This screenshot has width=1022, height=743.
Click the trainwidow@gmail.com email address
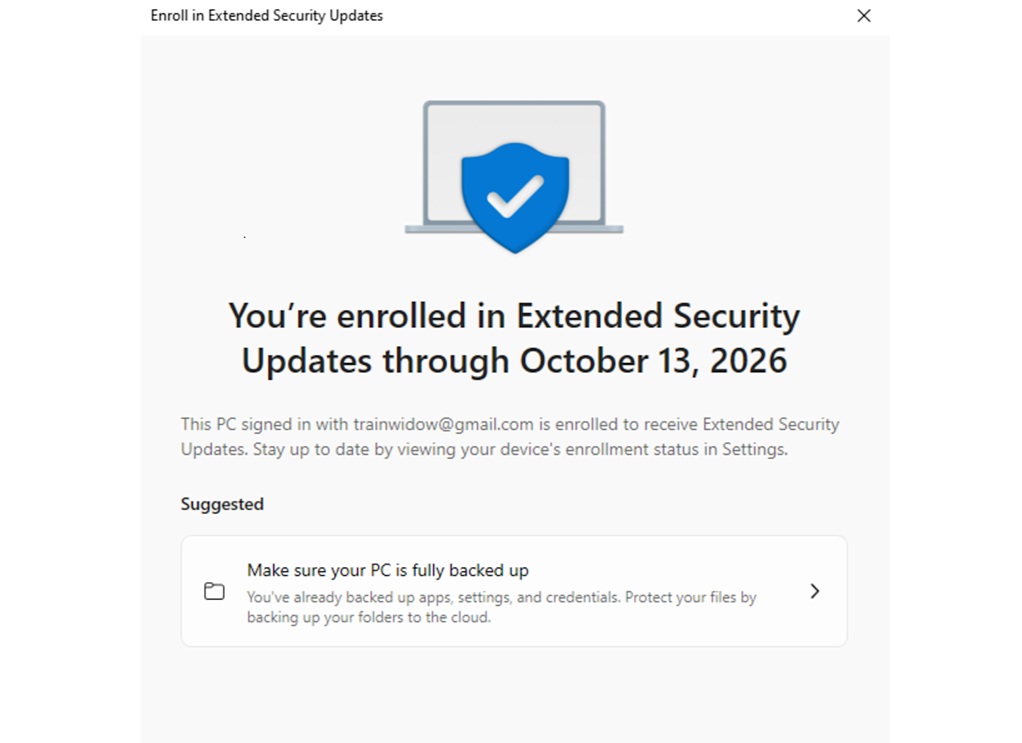tap(444, 424)
